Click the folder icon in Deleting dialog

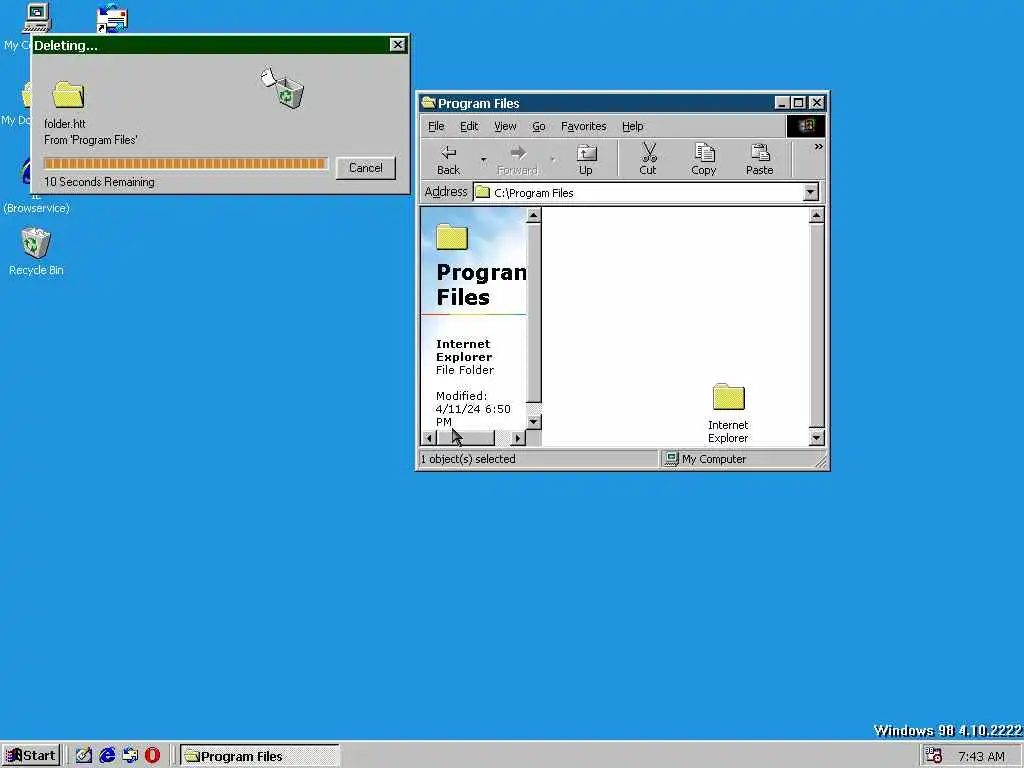[69, 95]
